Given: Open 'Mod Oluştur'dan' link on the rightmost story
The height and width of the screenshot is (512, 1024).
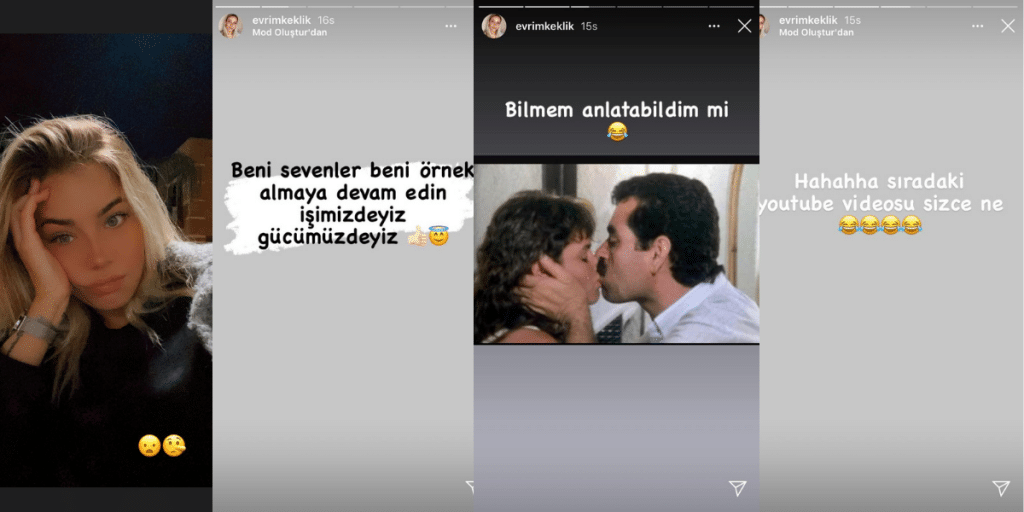Looking at the screenshot, I should tap(816, 33).
